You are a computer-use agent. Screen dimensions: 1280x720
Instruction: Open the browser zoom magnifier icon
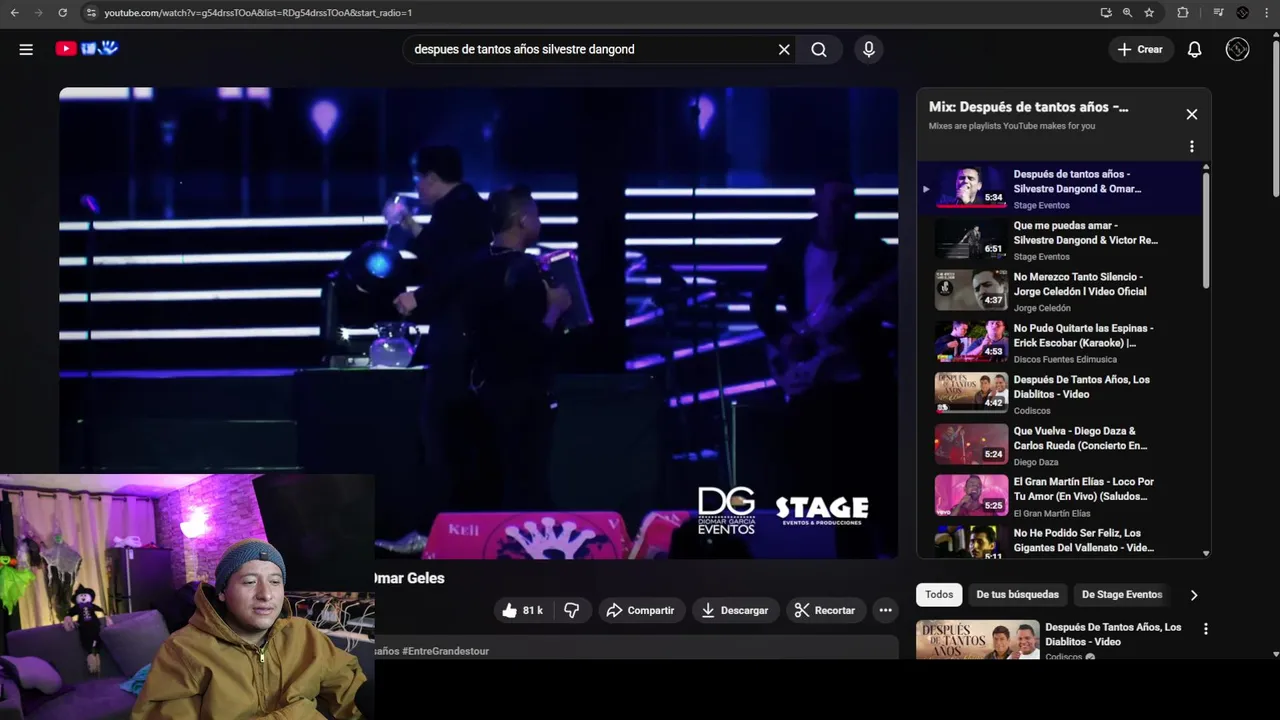1127,13
